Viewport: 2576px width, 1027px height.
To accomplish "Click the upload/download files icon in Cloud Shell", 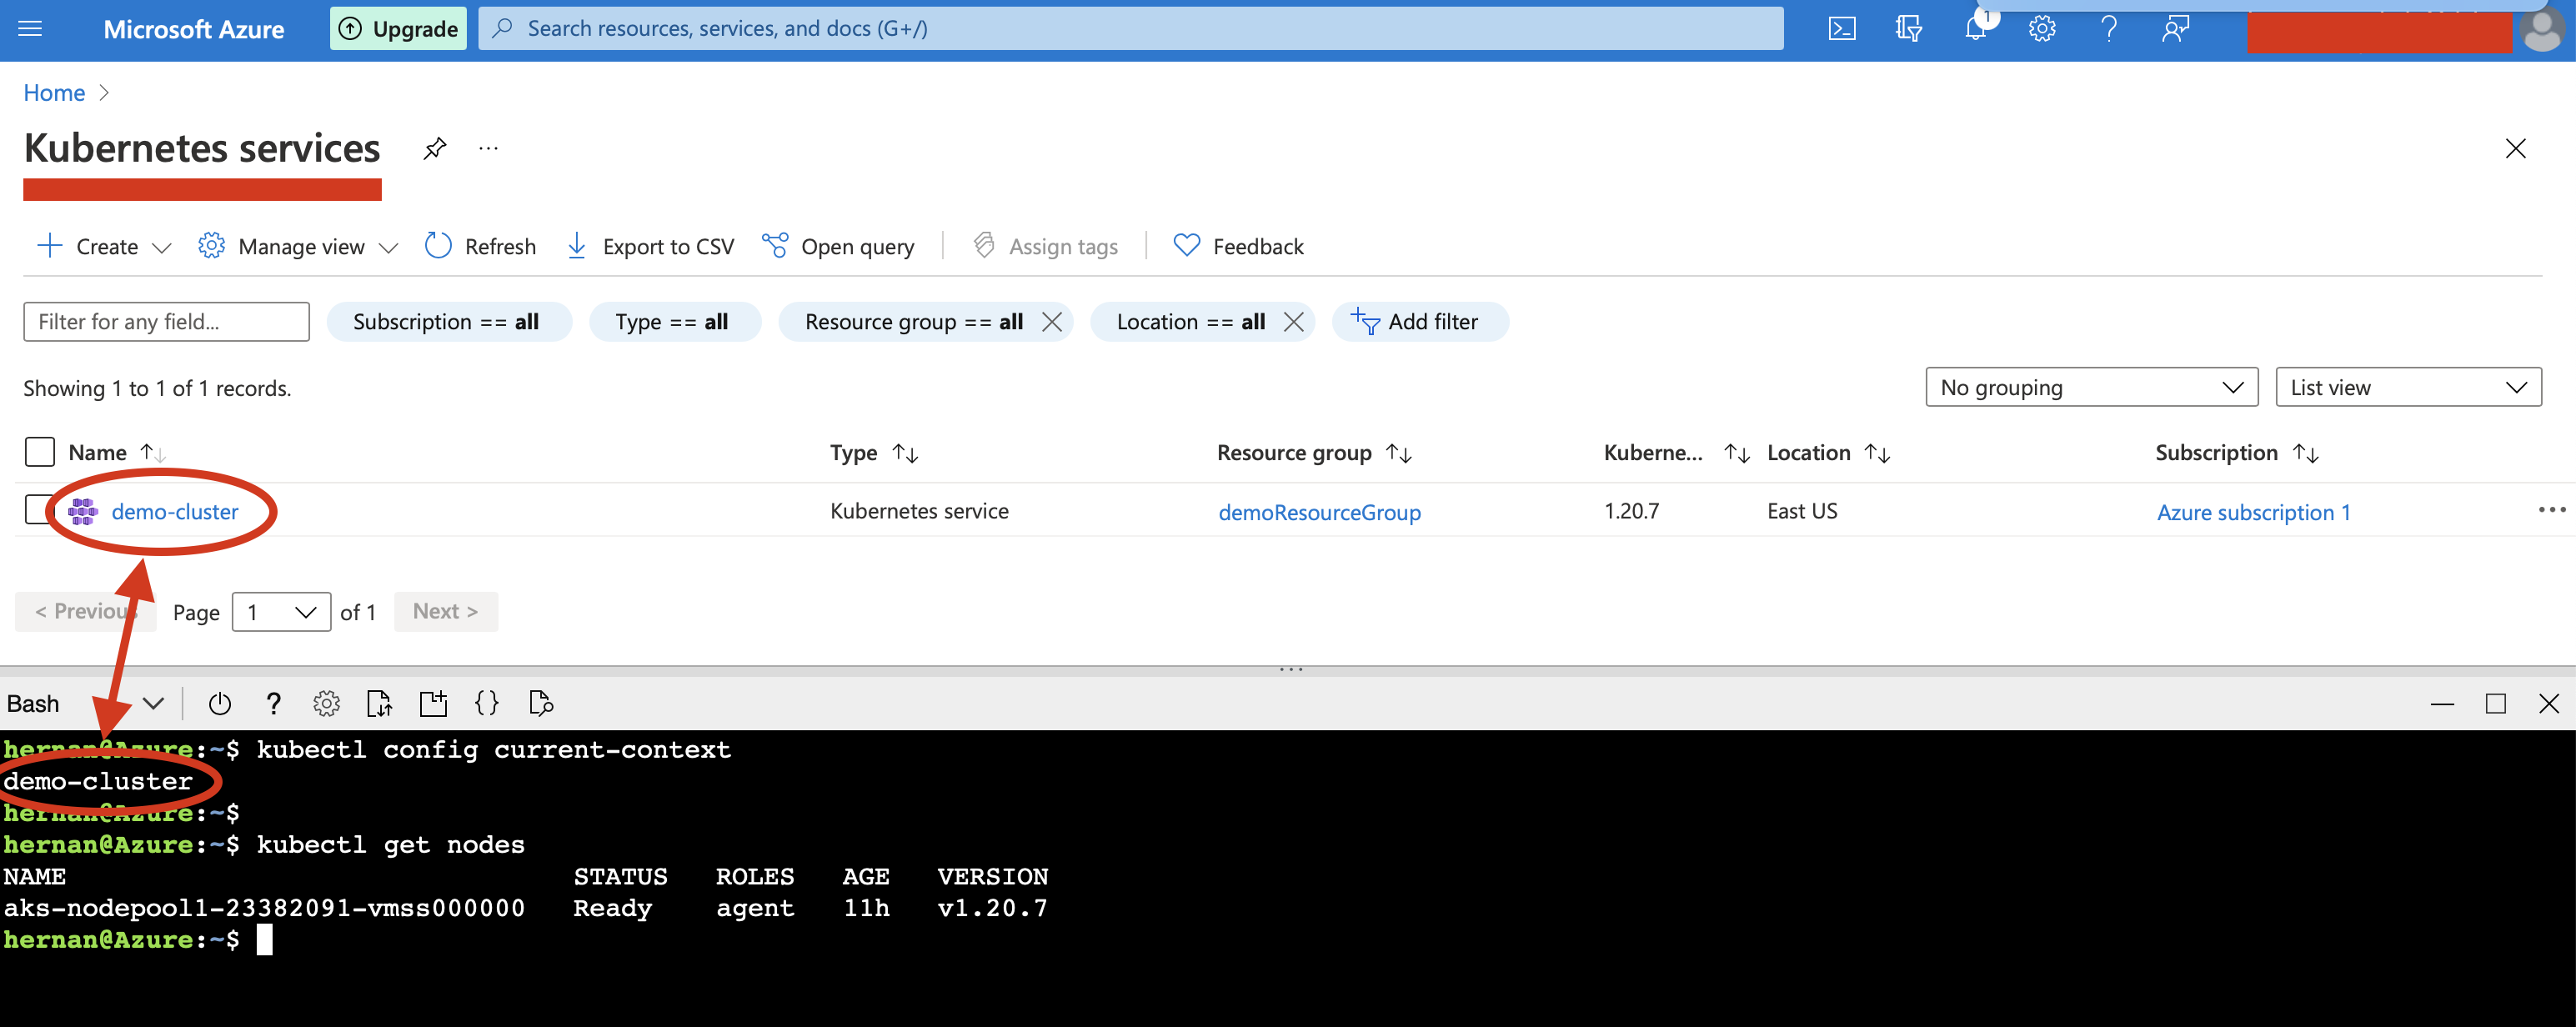I will tap(380, 704).
